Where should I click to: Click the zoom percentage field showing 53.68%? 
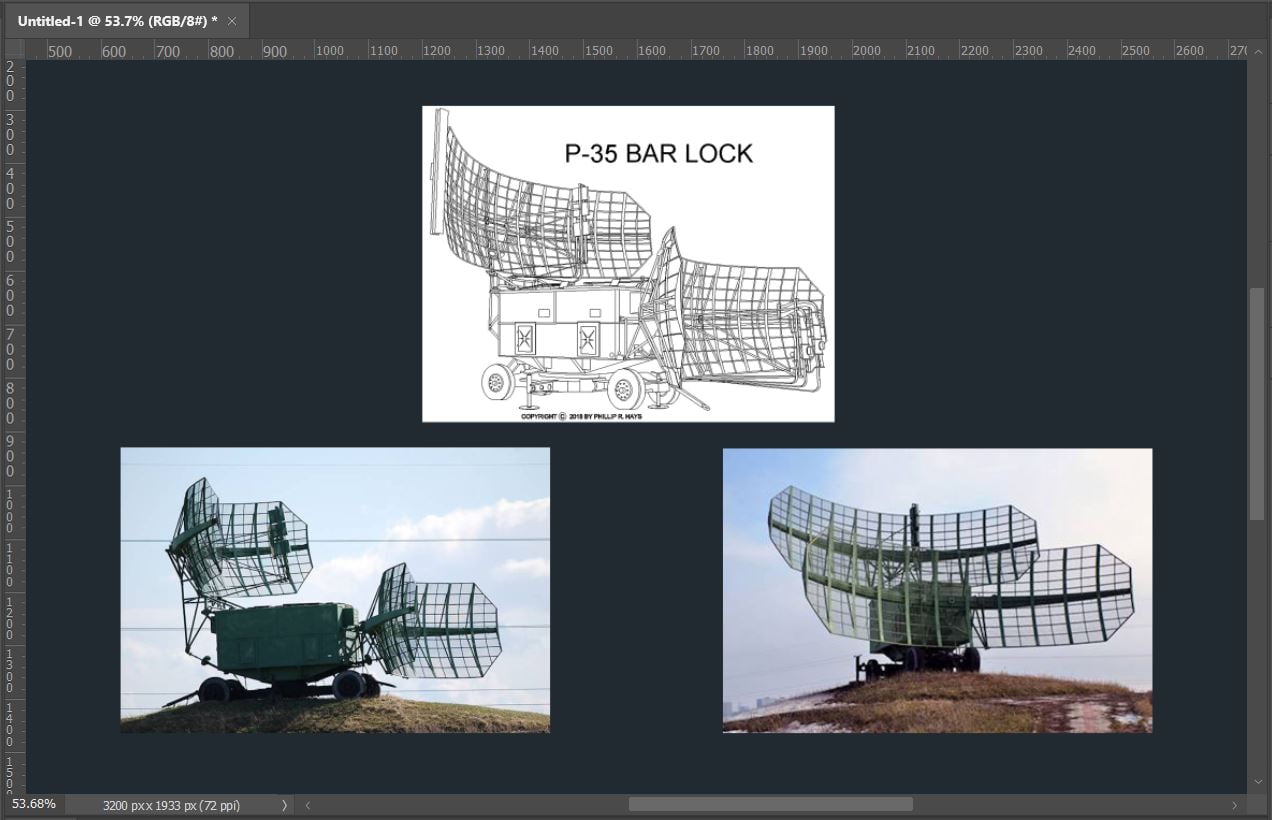[34, 804]
